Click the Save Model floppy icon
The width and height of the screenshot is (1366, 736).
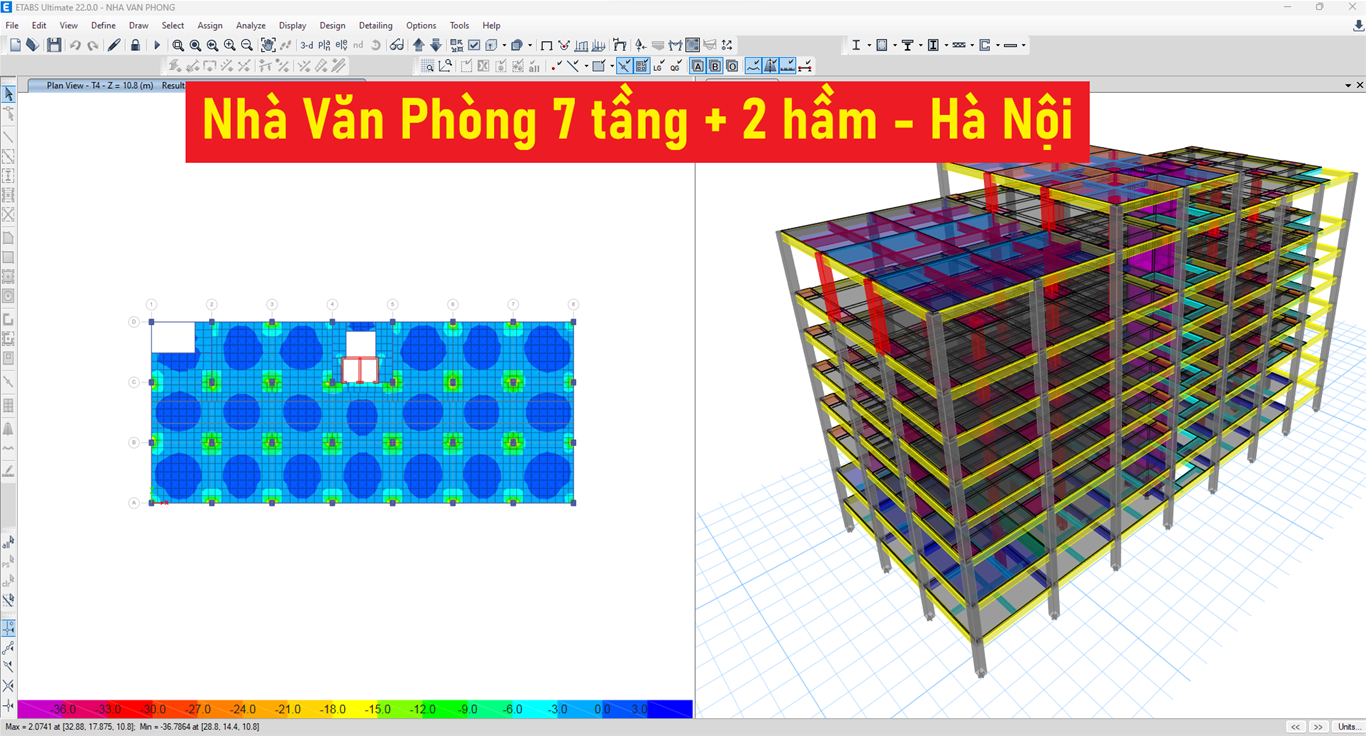[53, 45]
